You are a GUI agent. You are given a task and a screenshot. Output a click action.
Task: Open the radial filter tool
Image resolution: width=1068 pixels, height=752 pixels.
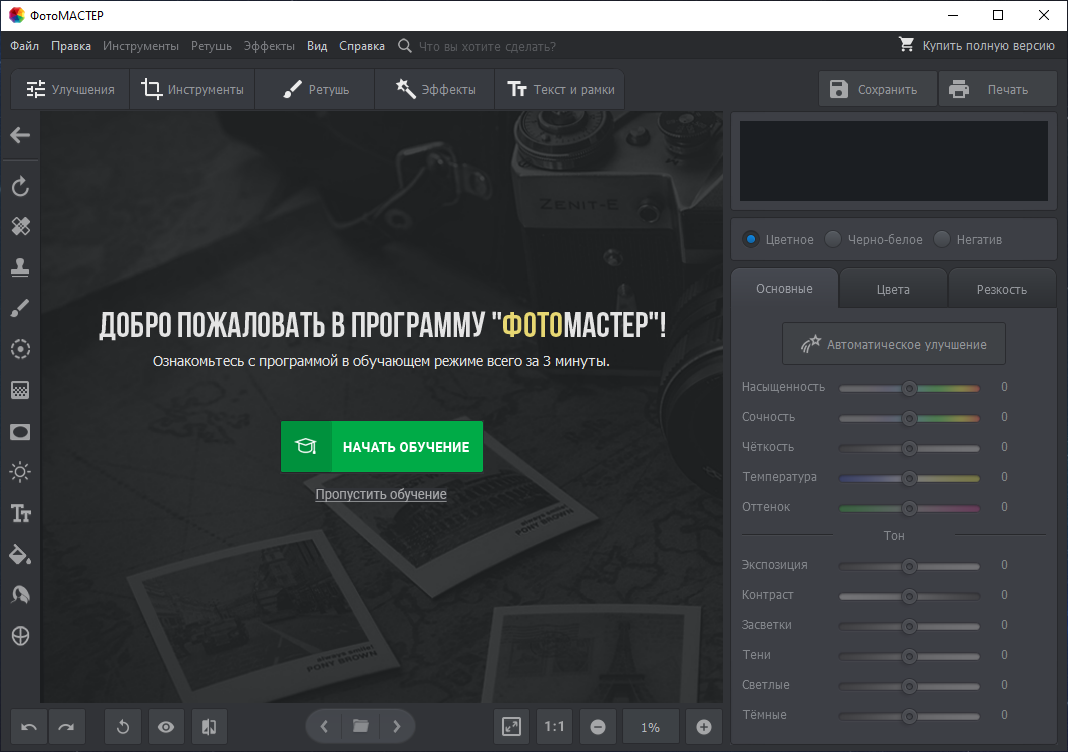click(x=20, y=349)
